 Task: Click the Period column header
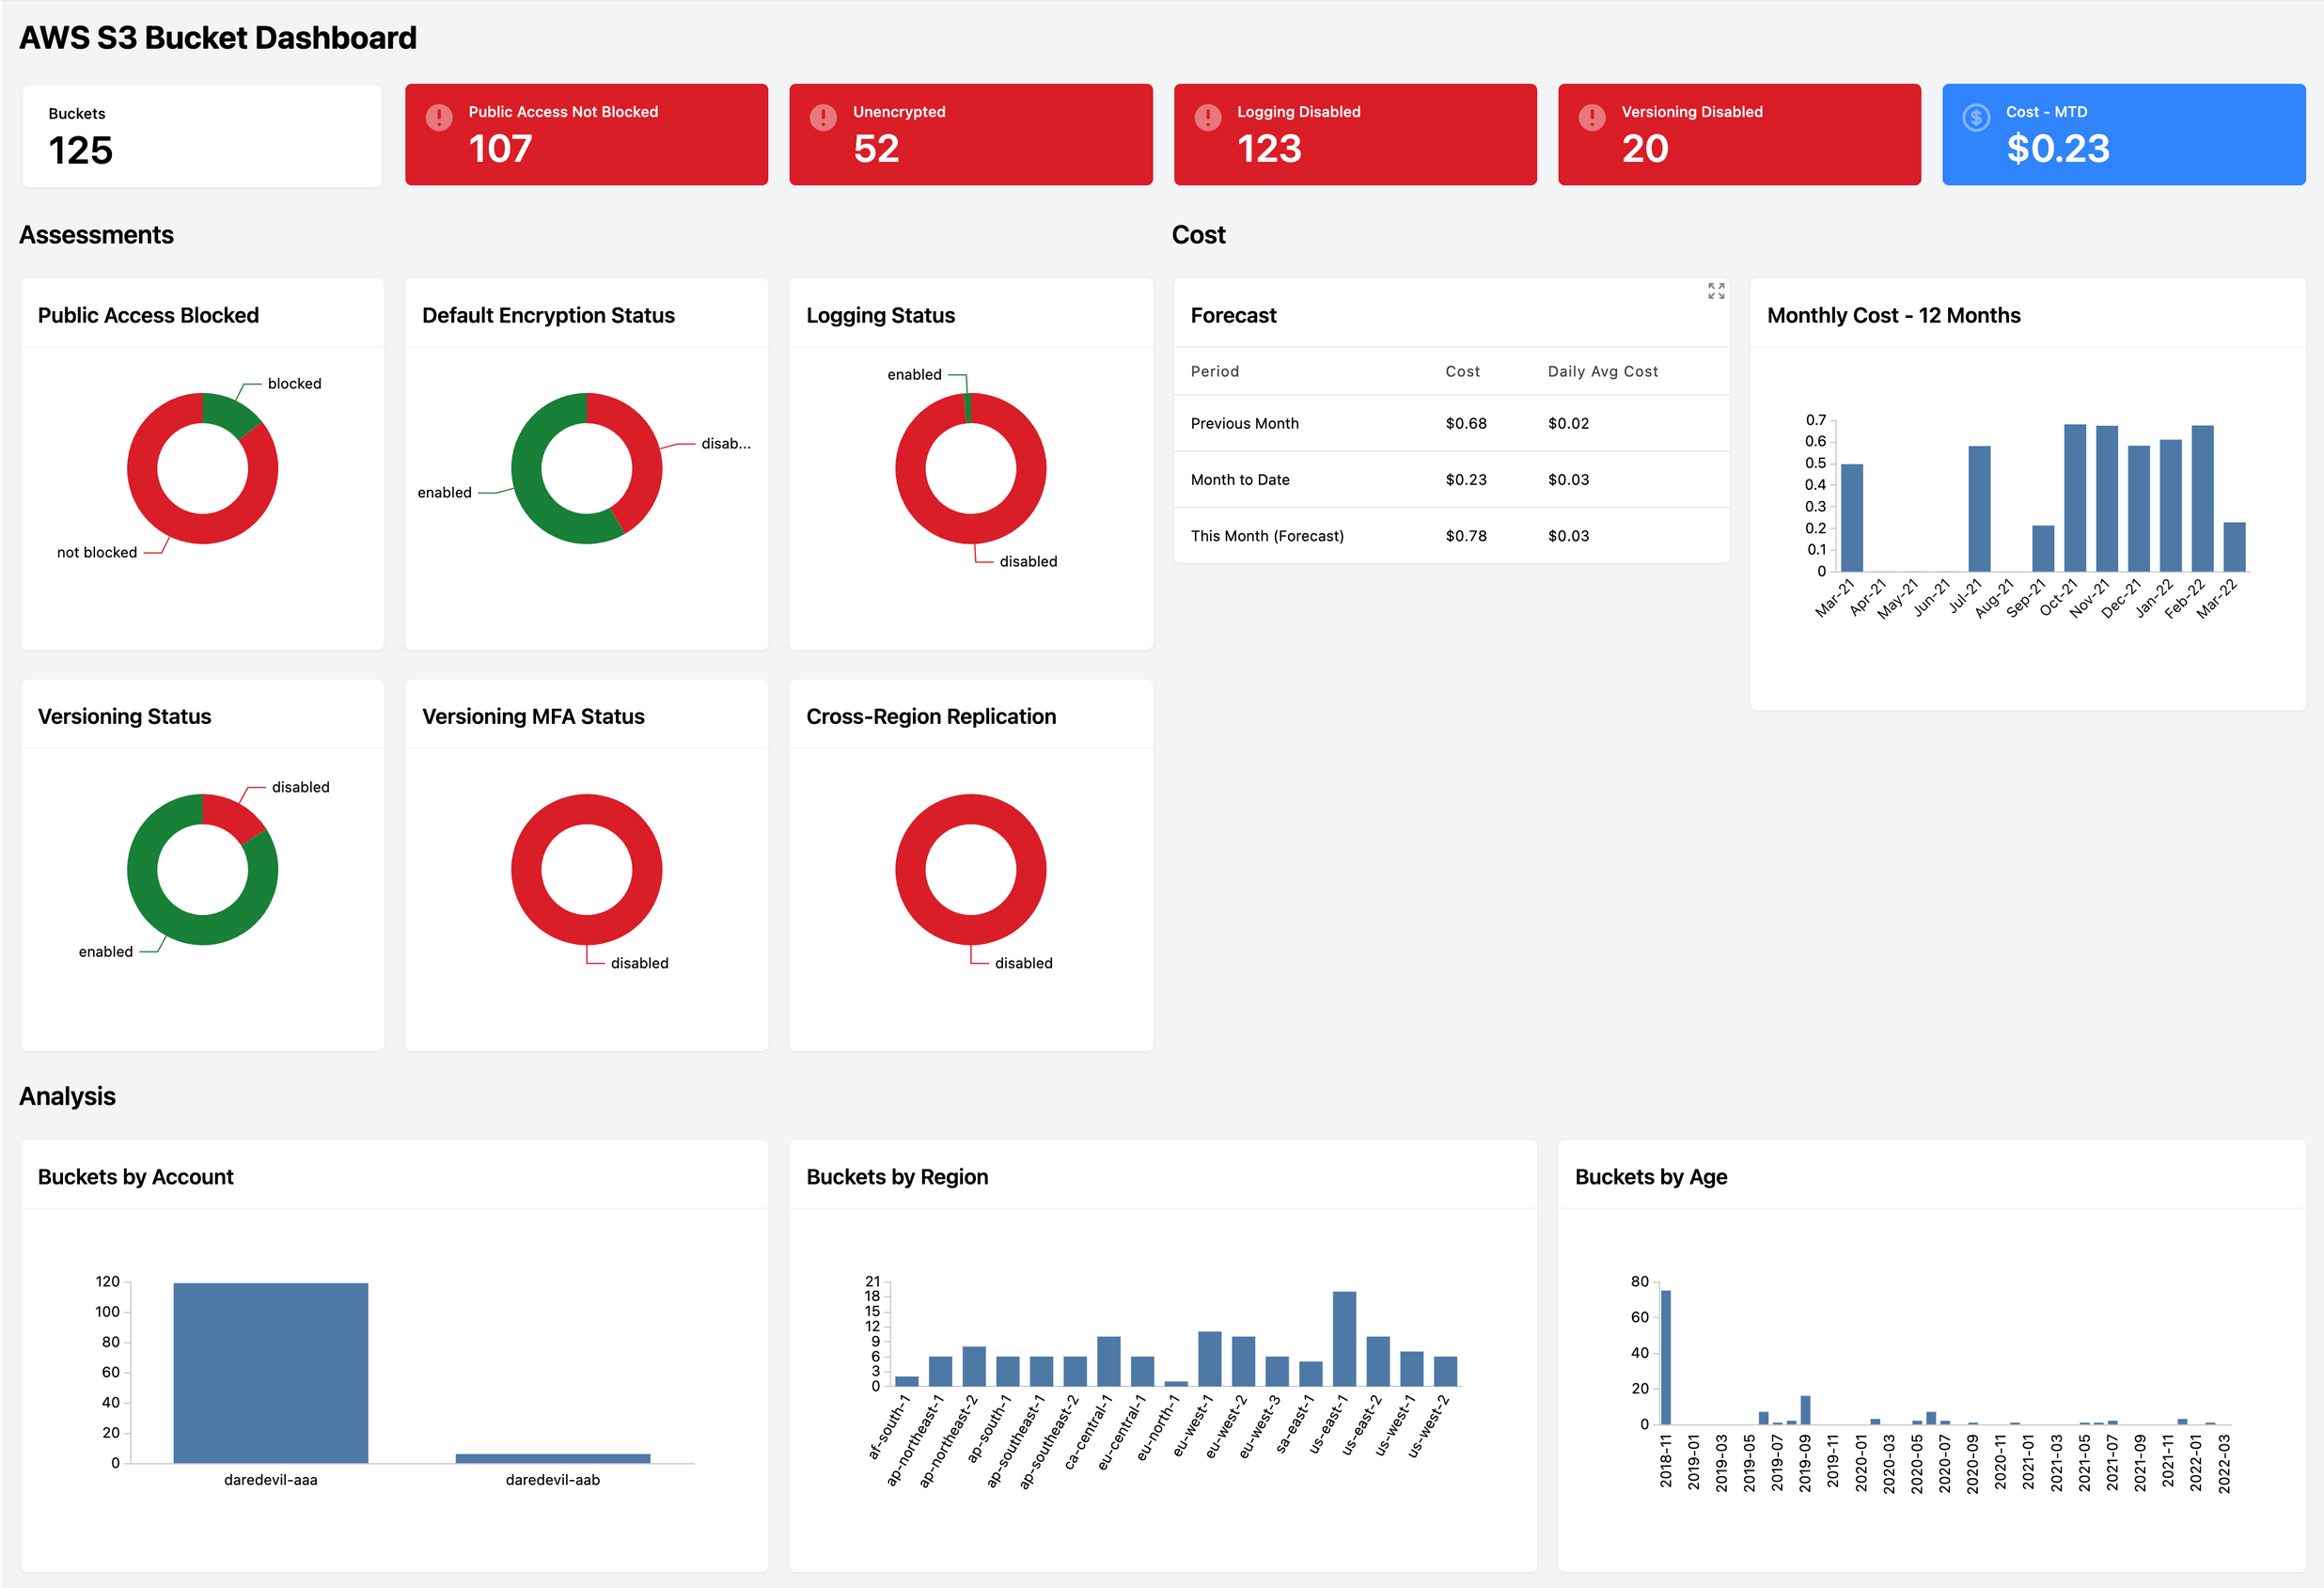click(1214, 371)
